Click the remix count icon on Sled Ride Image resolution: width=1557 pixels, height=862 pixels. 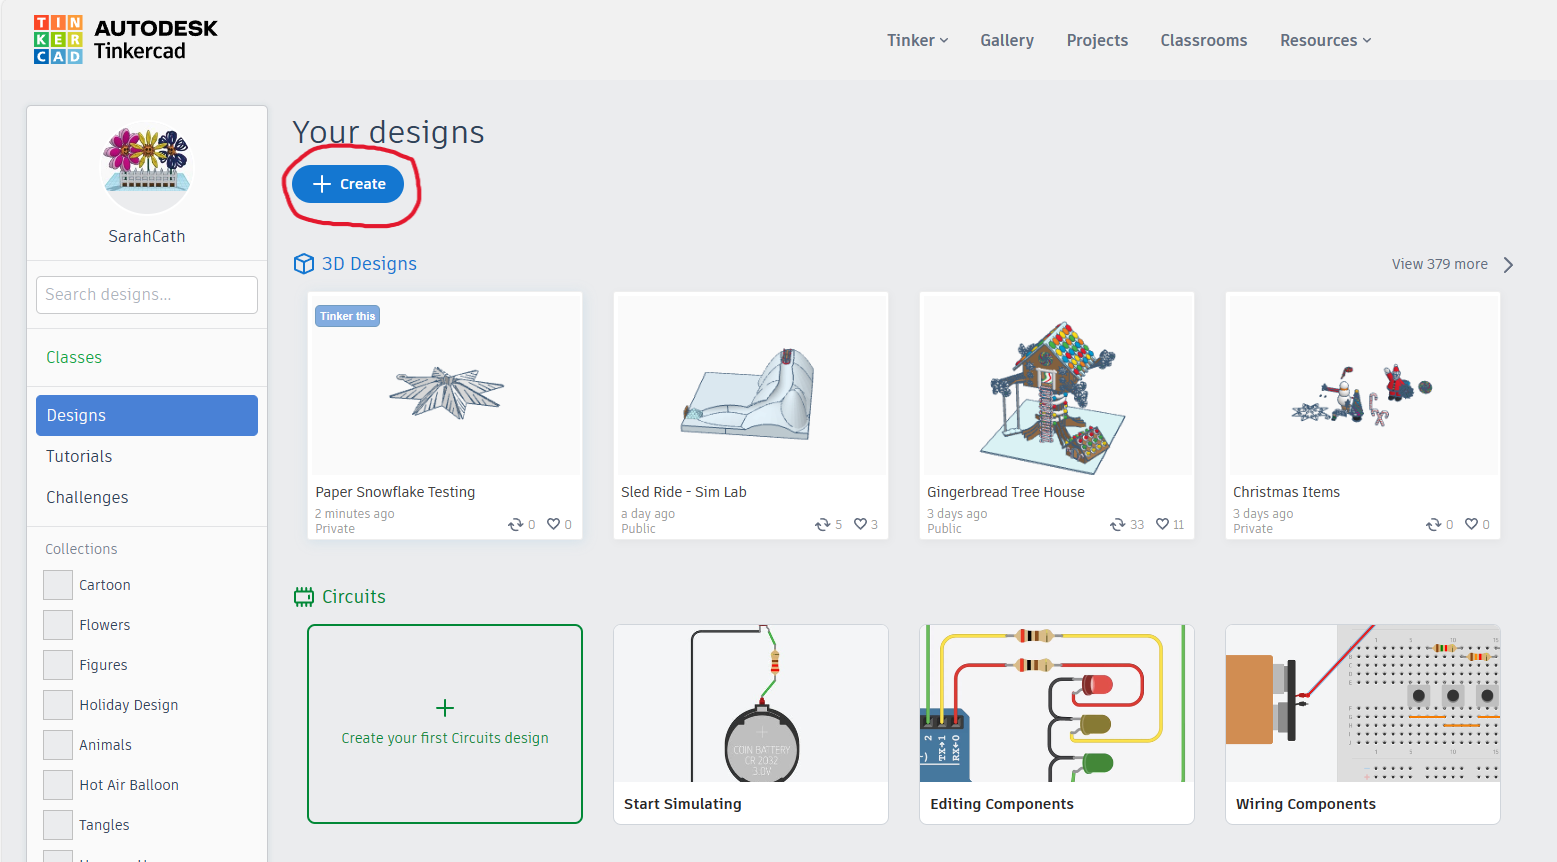coord(823,523)
